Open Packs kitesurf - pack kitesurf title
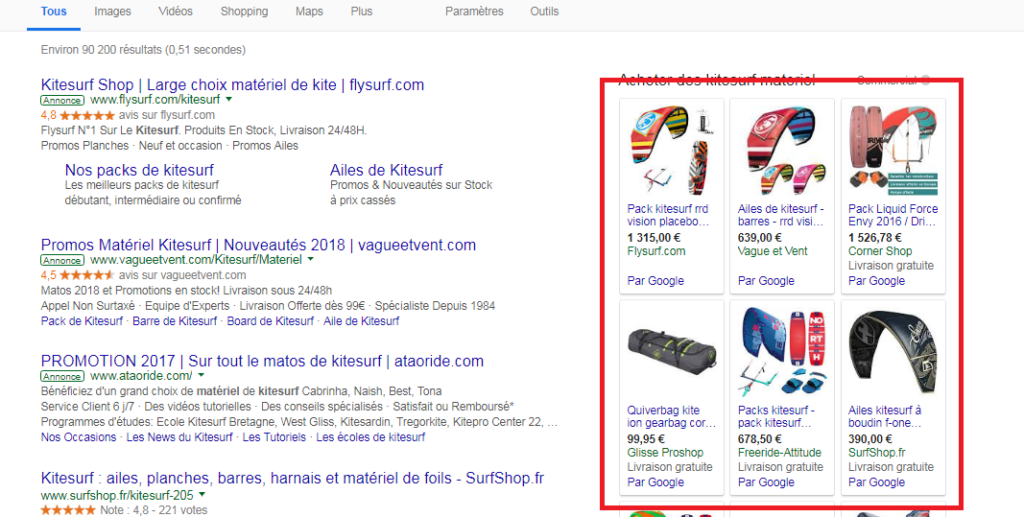 point(775,417)
